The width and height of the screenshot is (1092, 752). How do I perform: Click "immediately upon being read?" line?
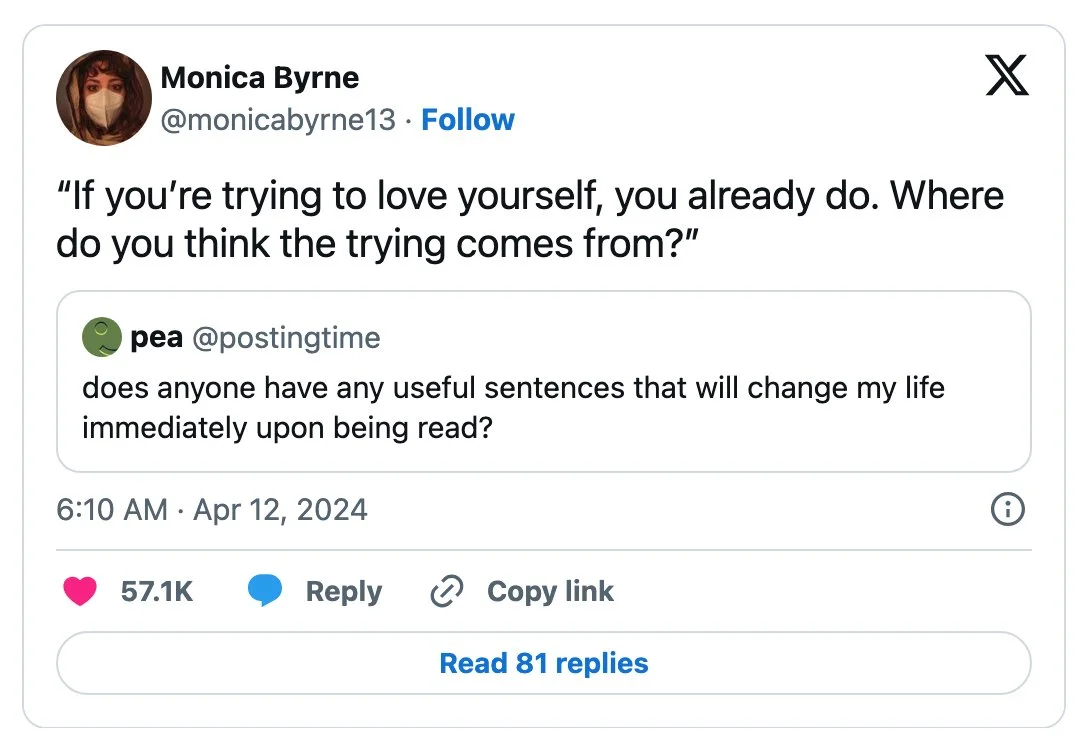(x=288, y=428)
